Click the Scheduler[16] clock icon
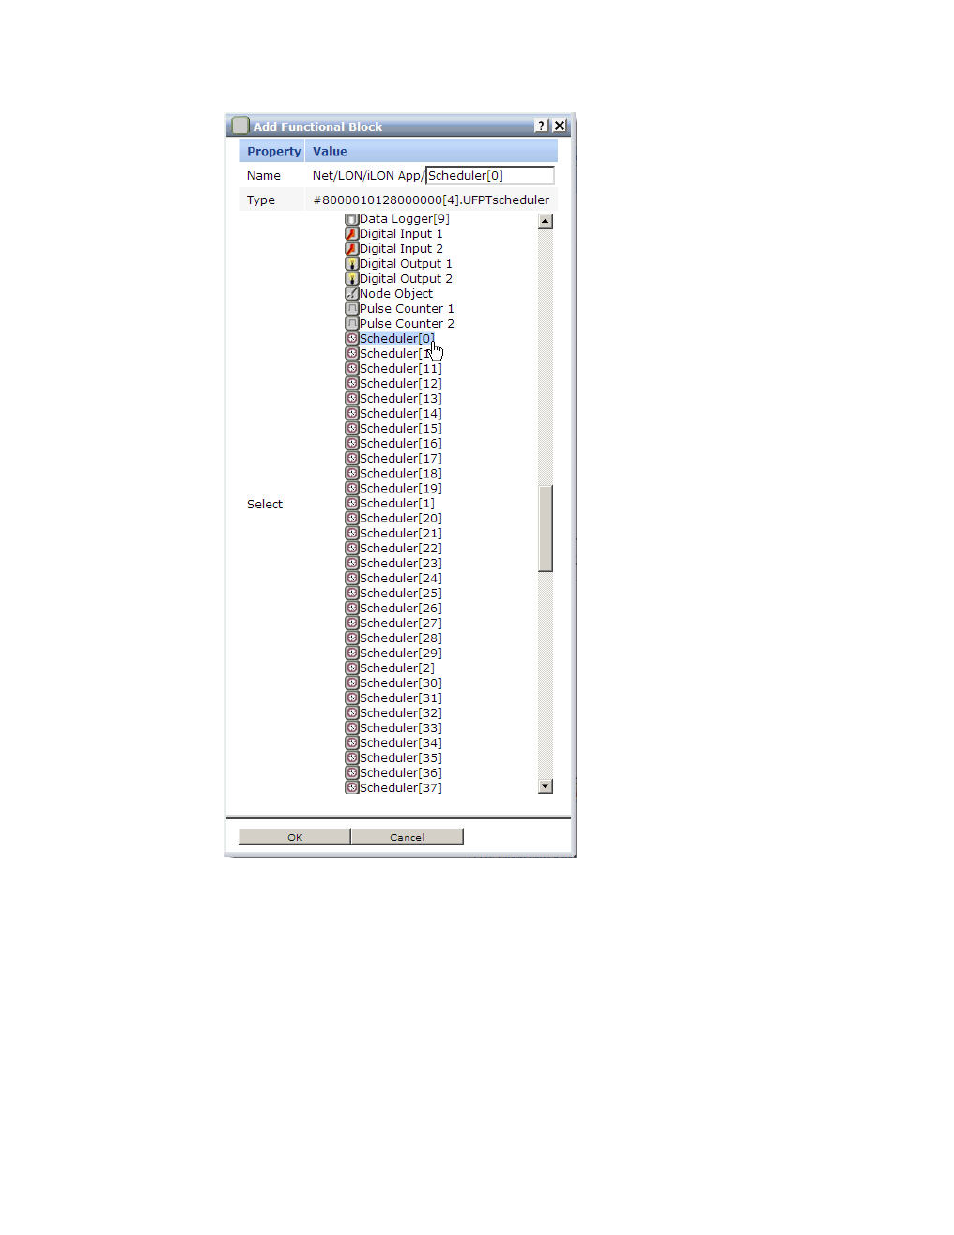954x1235 pixels. [x=352, y=444]
